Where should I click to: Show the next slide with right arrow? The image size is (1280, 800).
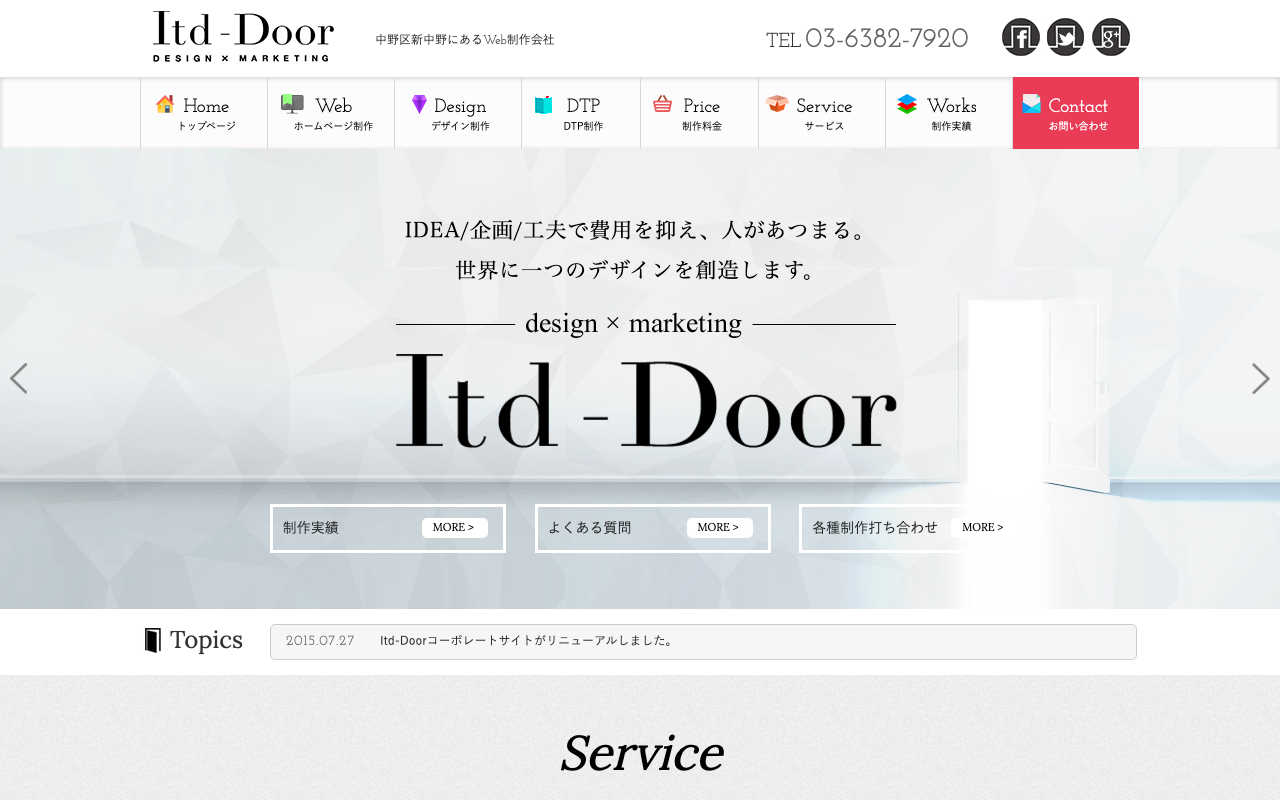pos(1261,378)
